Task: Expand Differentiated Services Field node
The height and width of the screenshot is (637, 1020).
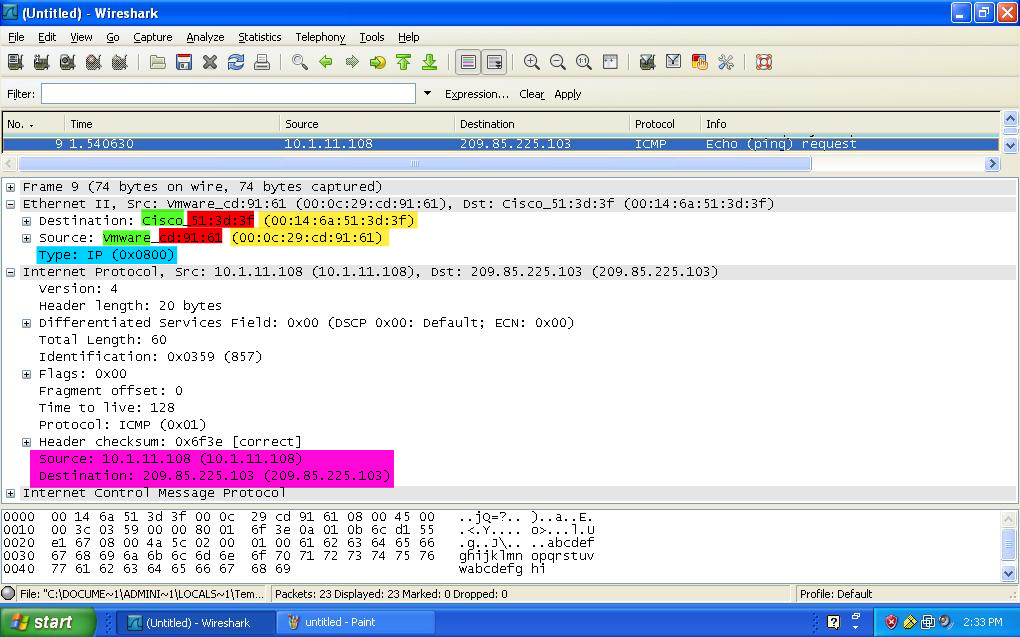Action: [x=27, y=323]
